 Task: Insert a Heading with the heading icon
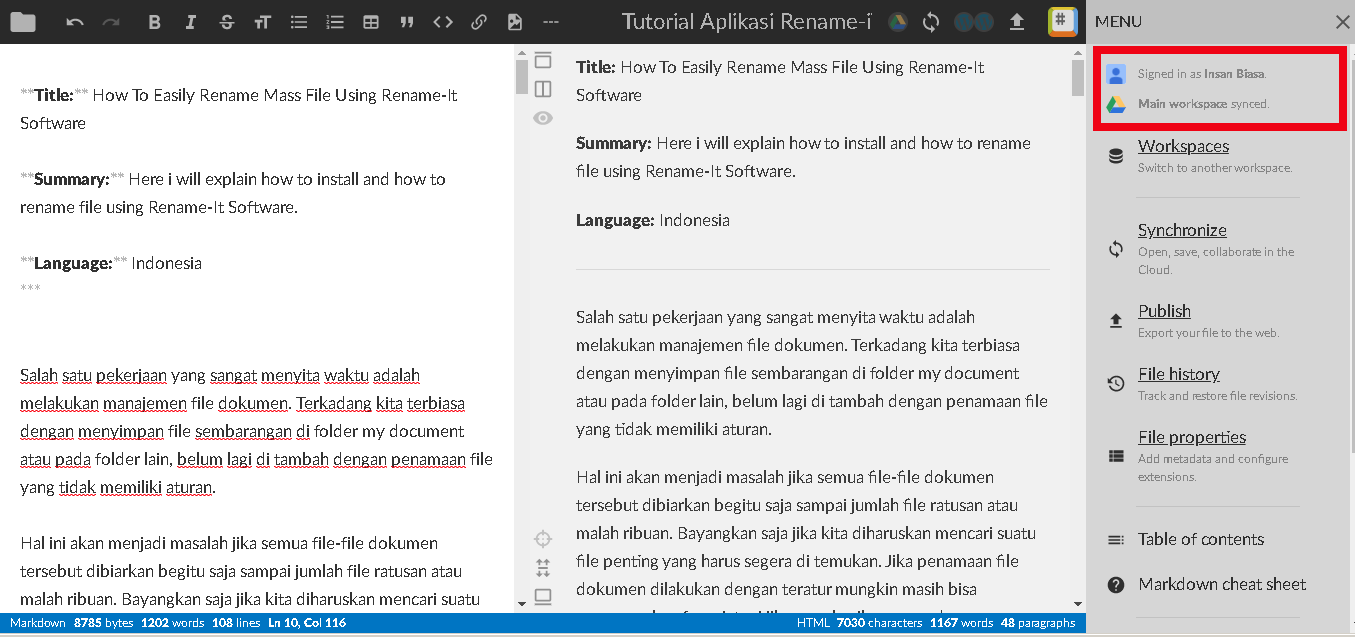tap(262, 22)
